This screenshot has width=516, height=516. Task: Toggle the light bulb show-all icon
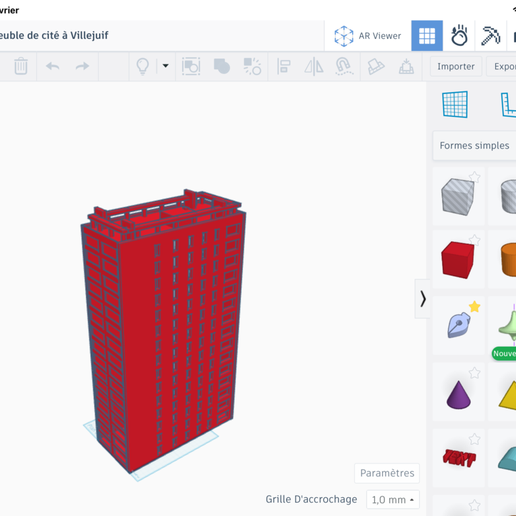click(x=143, y=66)
